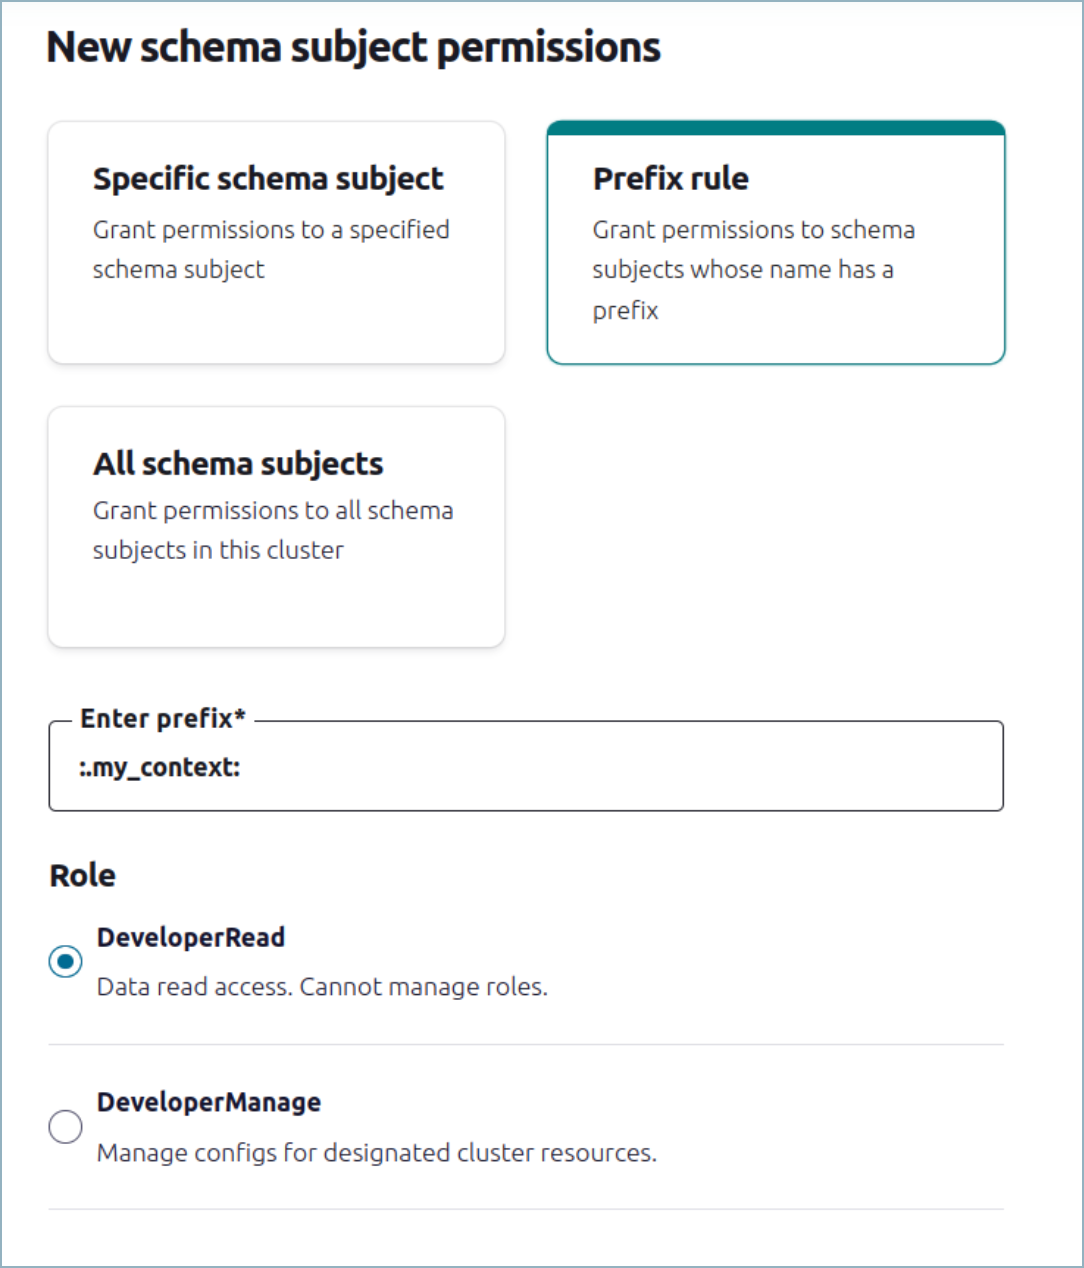Toggle the DeveloperRead radio button
Screen dimensions: 1084x1268
[65, 962]
